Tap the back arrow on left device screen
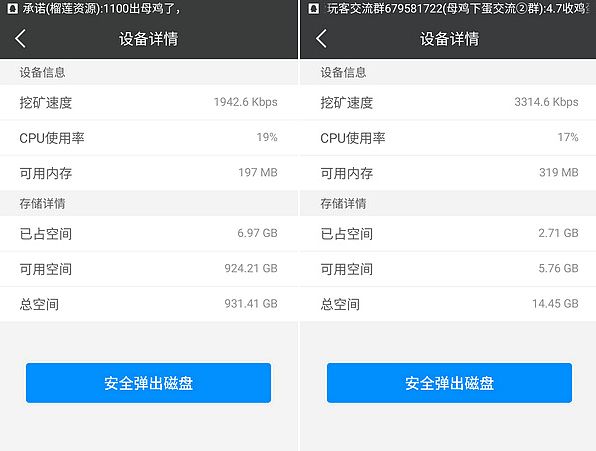 [x=21, y=38]
